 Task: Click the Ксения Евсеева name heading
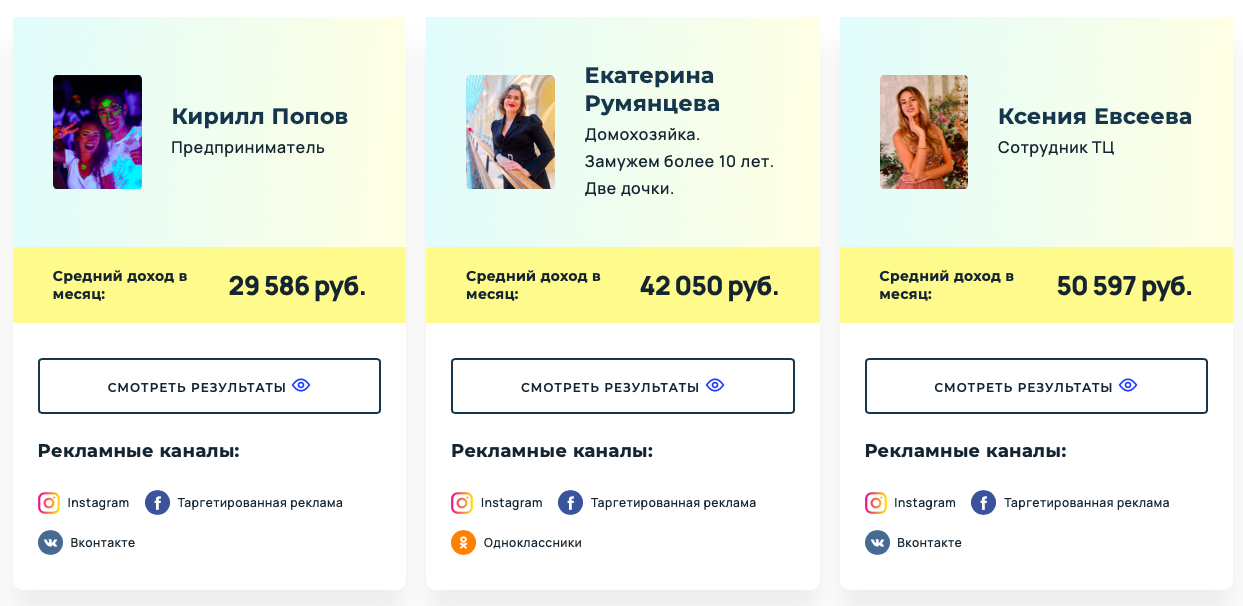tap(1095, 117)
